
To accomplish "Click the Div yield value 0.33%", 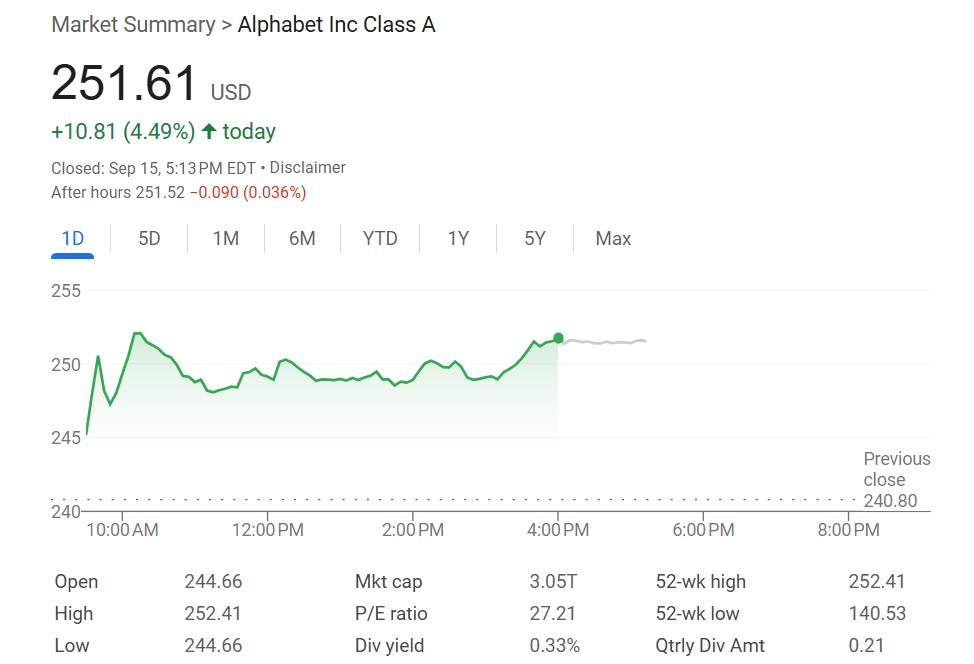I will (x=554, y=645).
